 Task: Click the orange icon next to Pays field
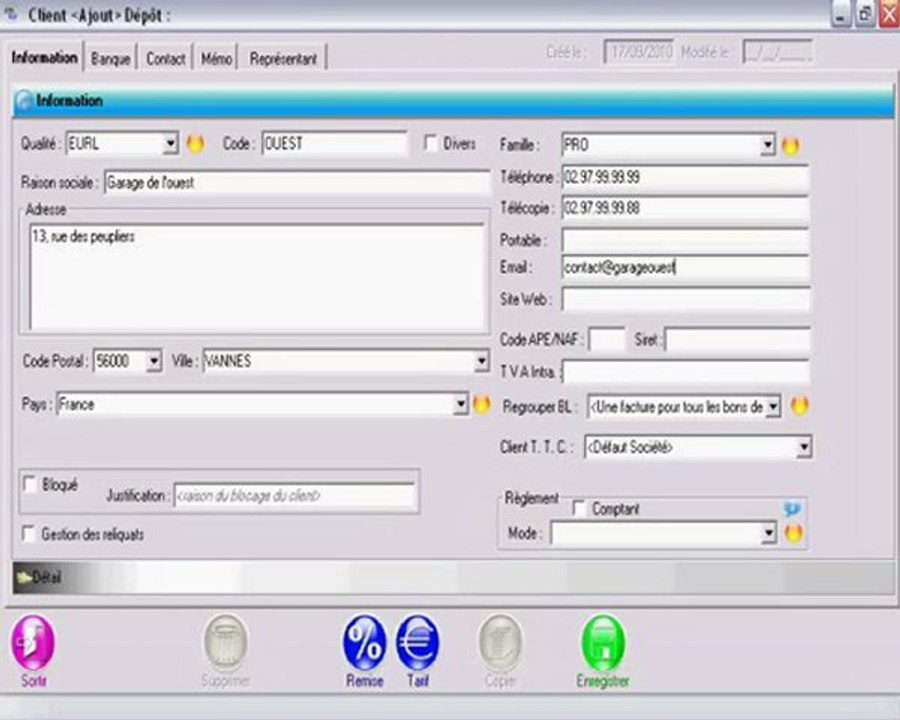pyautogui.click(x=482, y=405)
